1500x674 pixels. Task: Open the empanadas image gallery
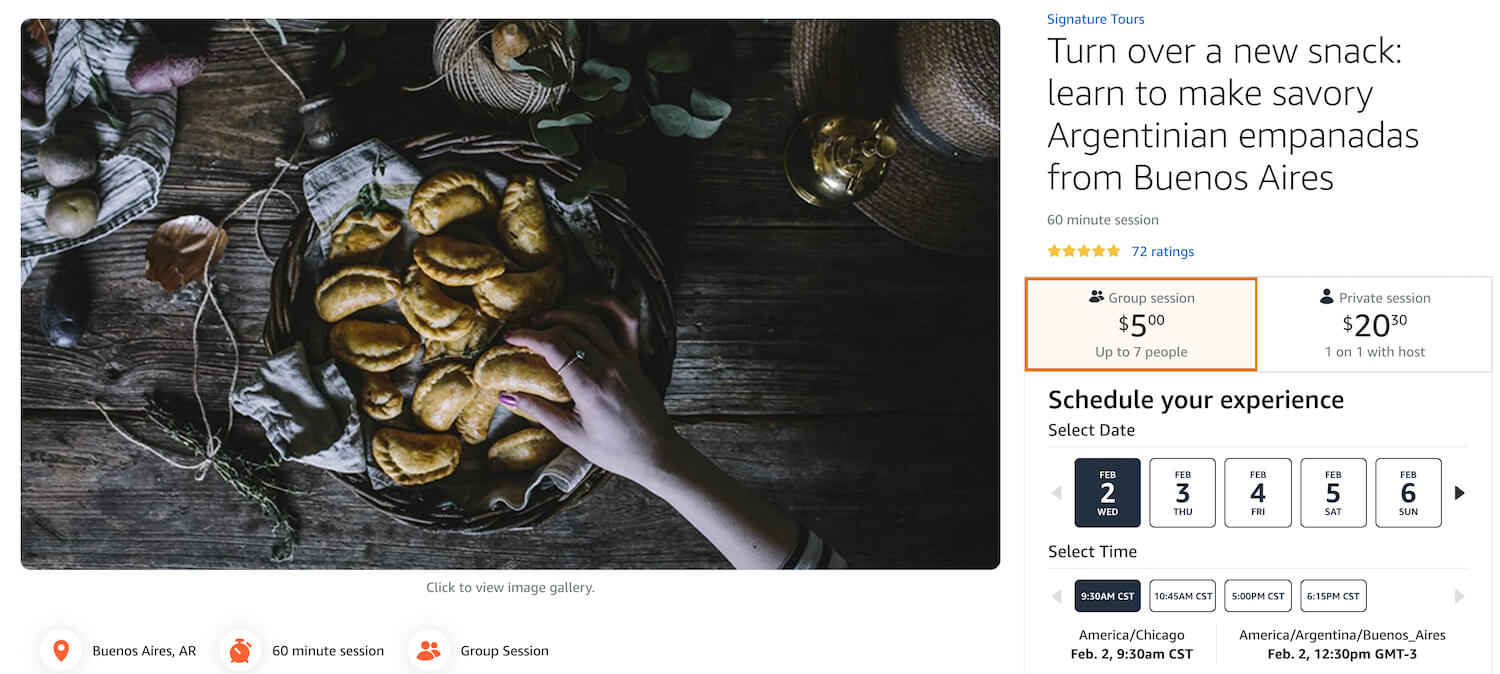510,294
